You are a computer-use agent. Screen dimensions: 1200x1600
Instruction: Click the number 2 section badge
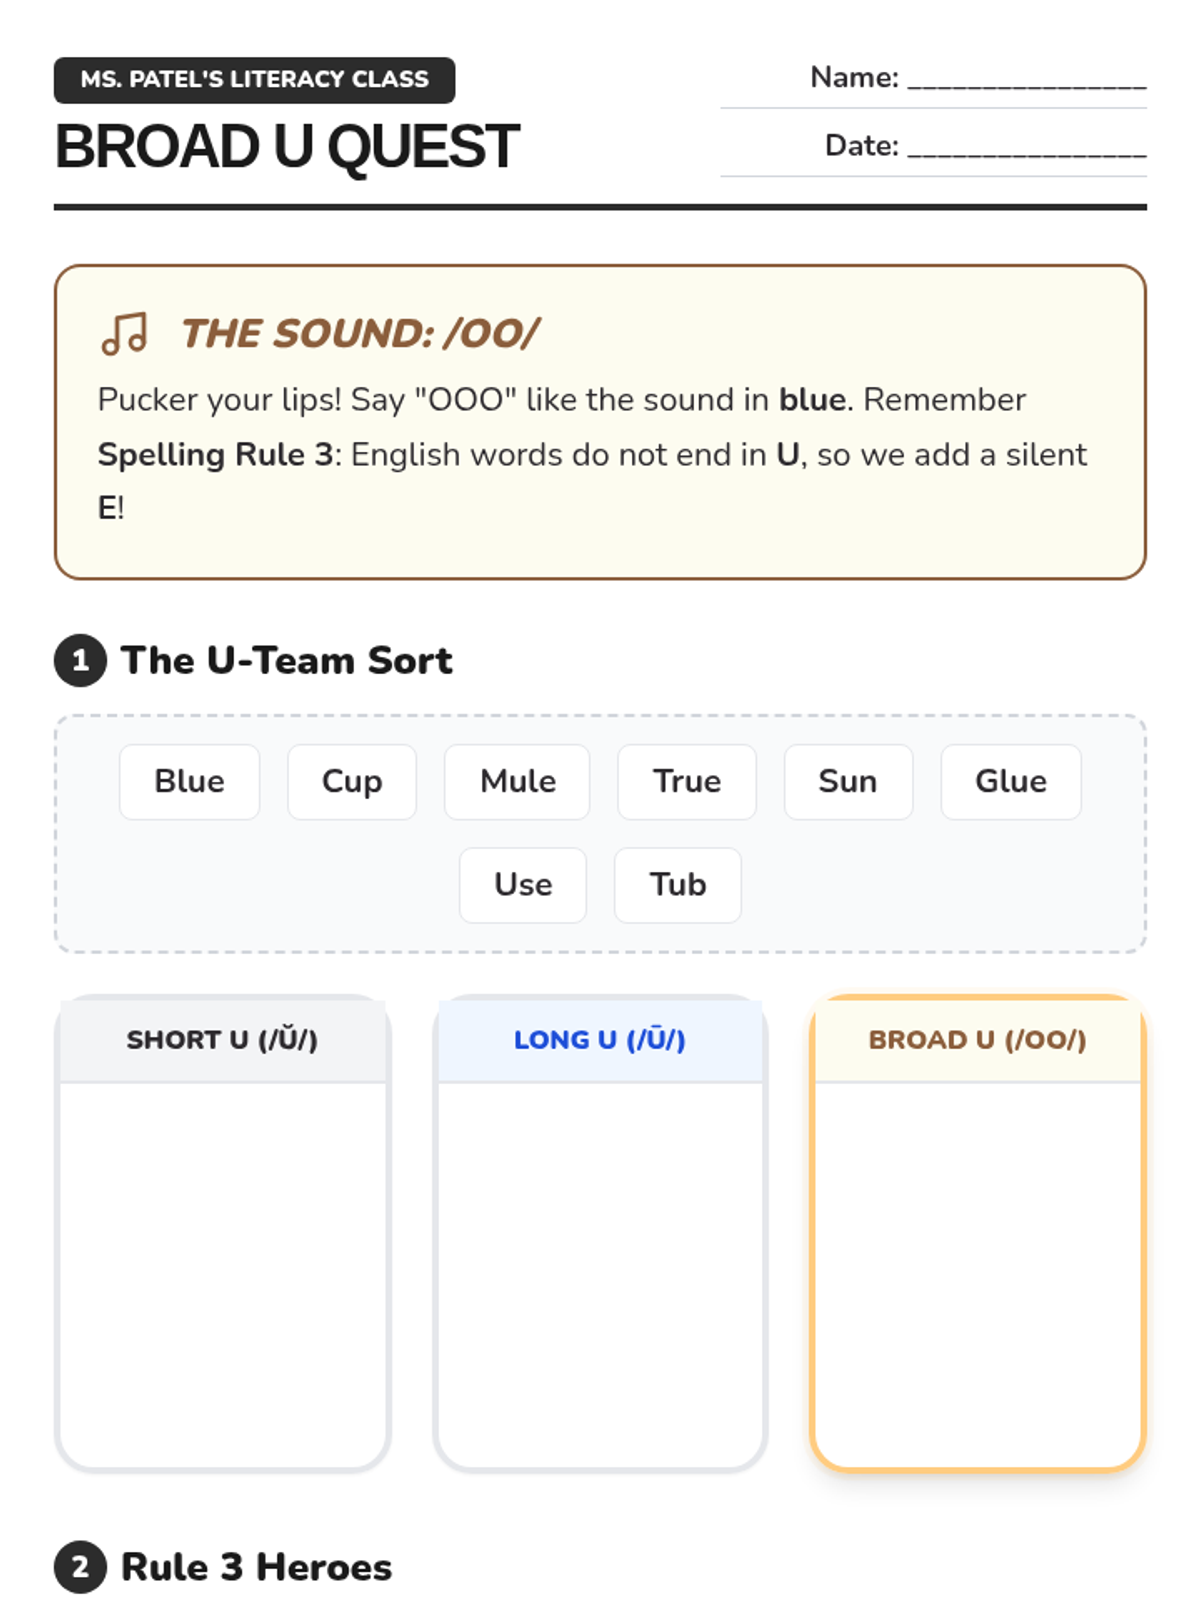coord(81,1567)
